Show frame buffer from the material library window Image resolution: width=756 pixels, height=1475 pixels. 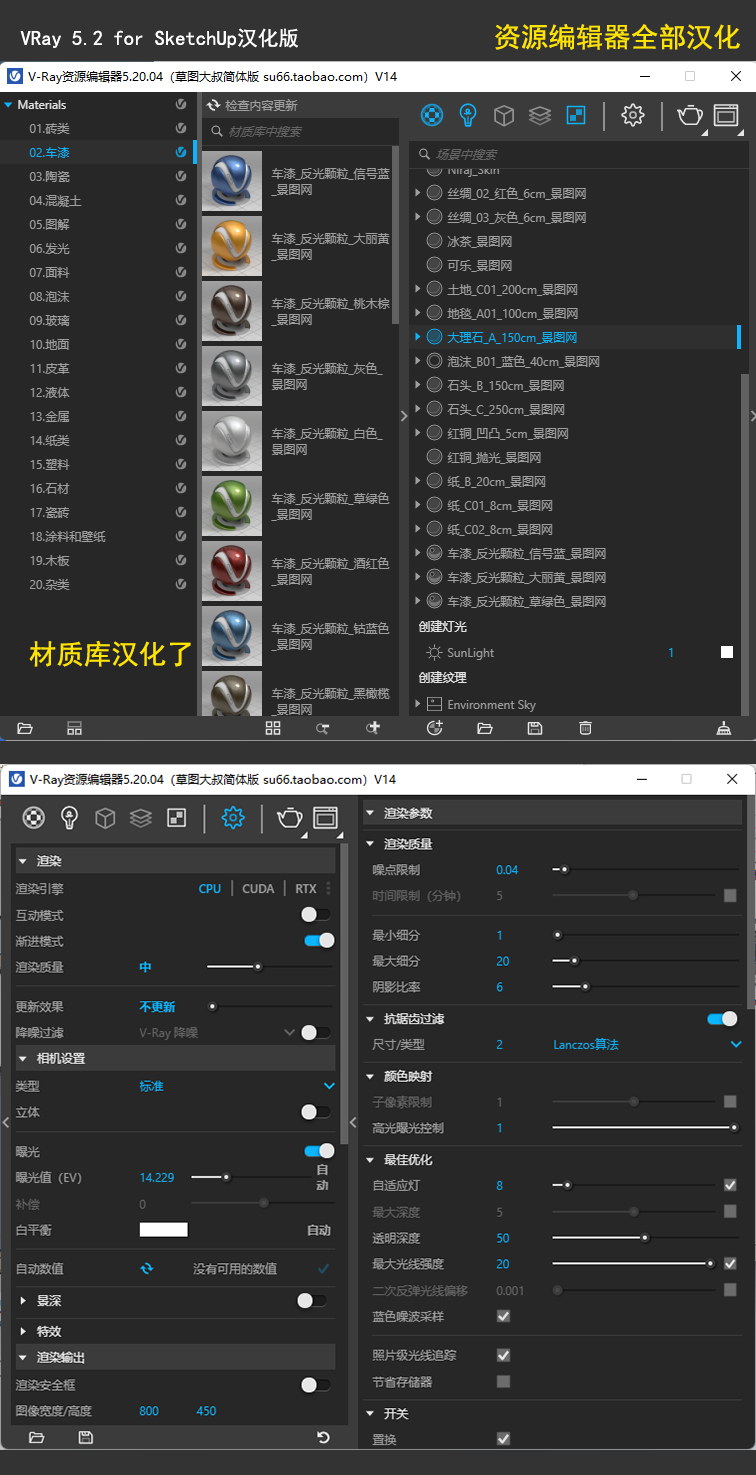click(x=725, y=115)
